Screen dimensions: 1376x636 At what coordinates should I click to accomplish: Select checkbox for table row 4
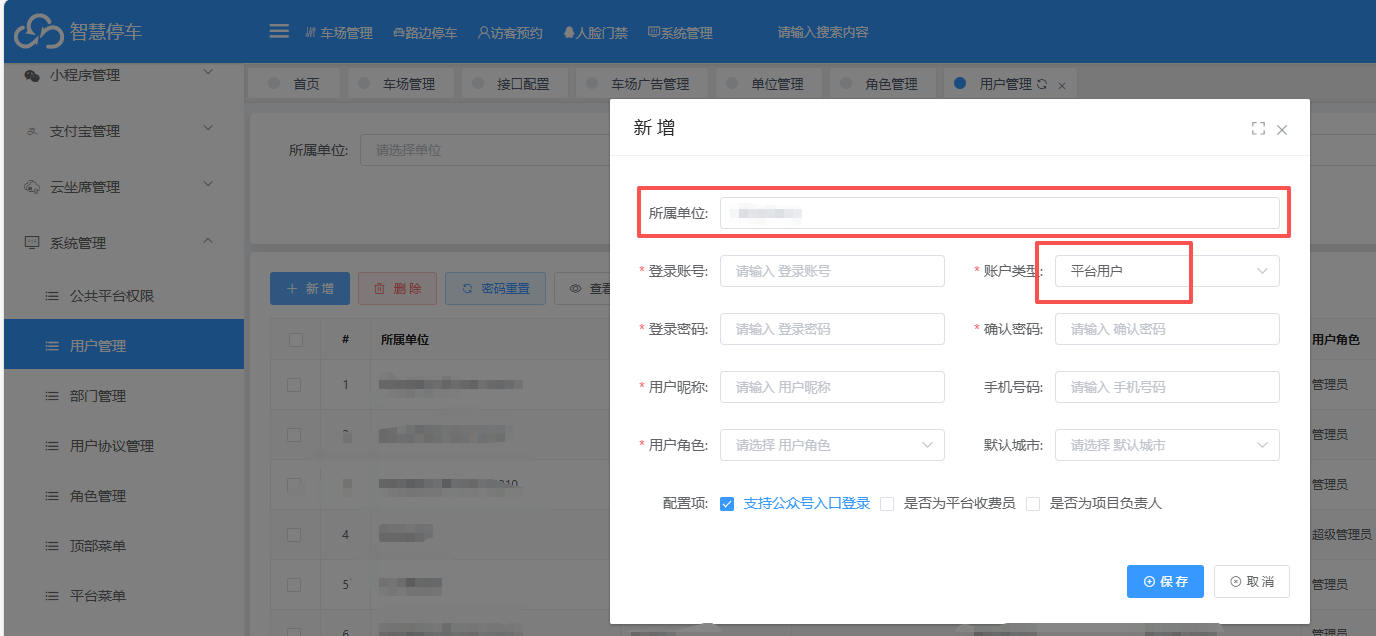point(295,534)
